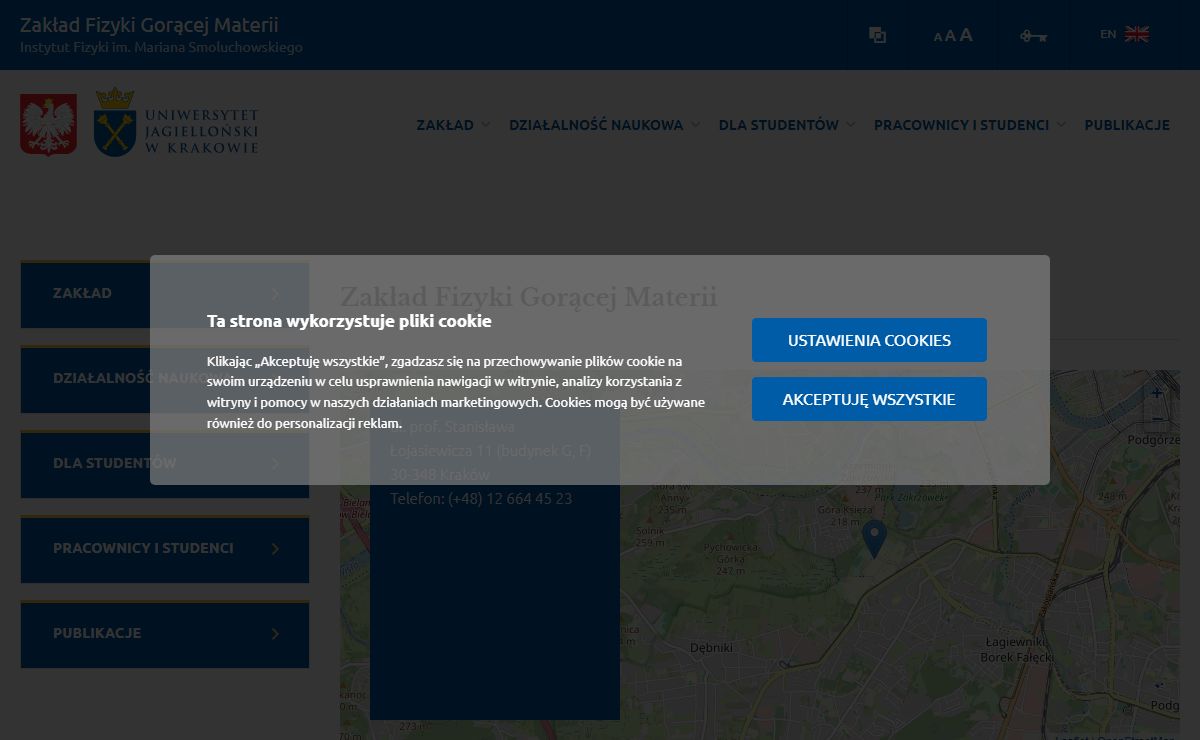Open sidebar Publikacje item
Screen dimensions: 1200x740
coord(165,634)
